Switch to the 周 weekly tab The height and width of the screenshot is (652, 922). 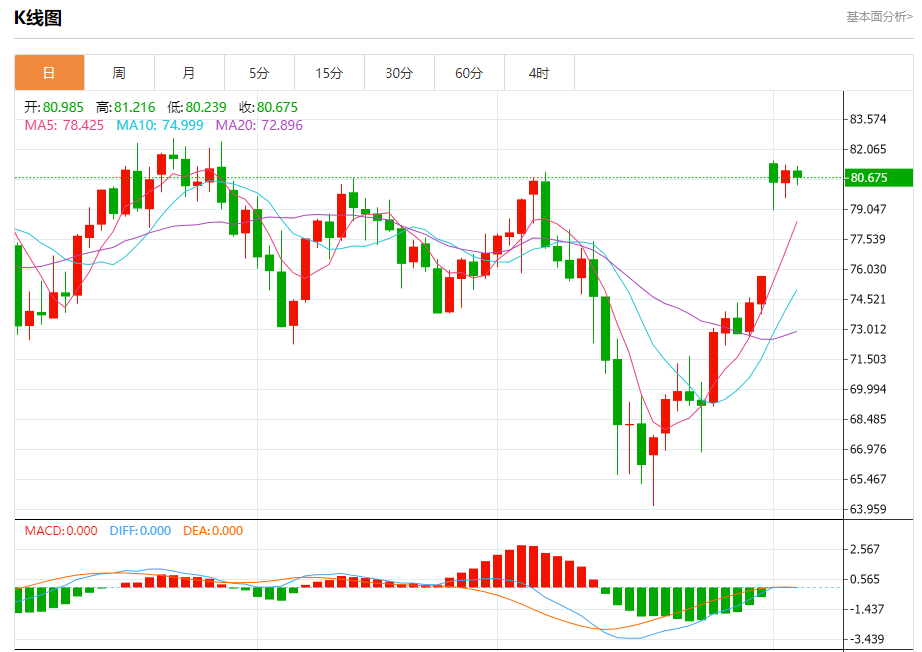[119, 73]
